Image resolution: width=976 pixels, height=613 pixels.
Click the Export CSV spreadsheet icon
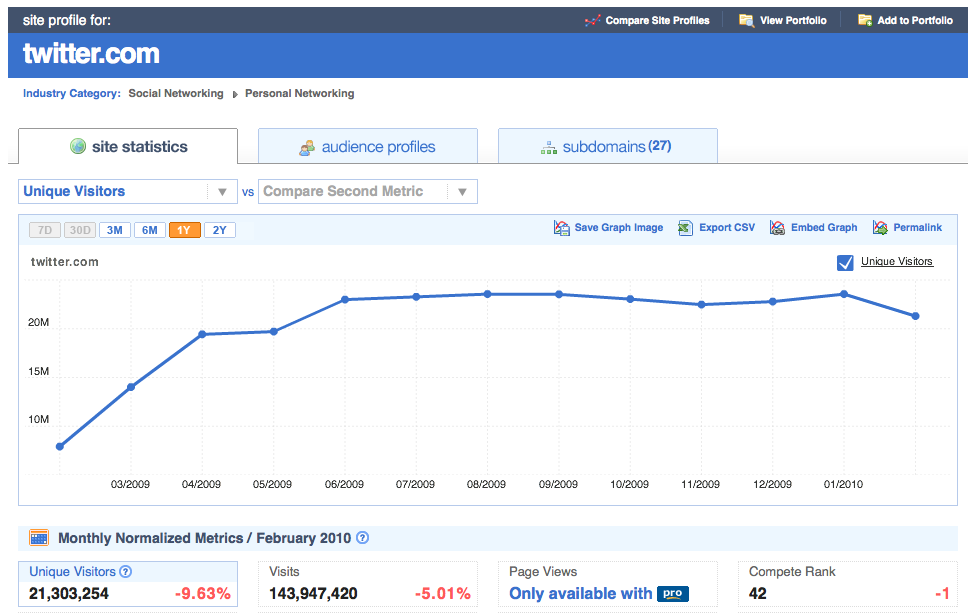coord(685,228)
